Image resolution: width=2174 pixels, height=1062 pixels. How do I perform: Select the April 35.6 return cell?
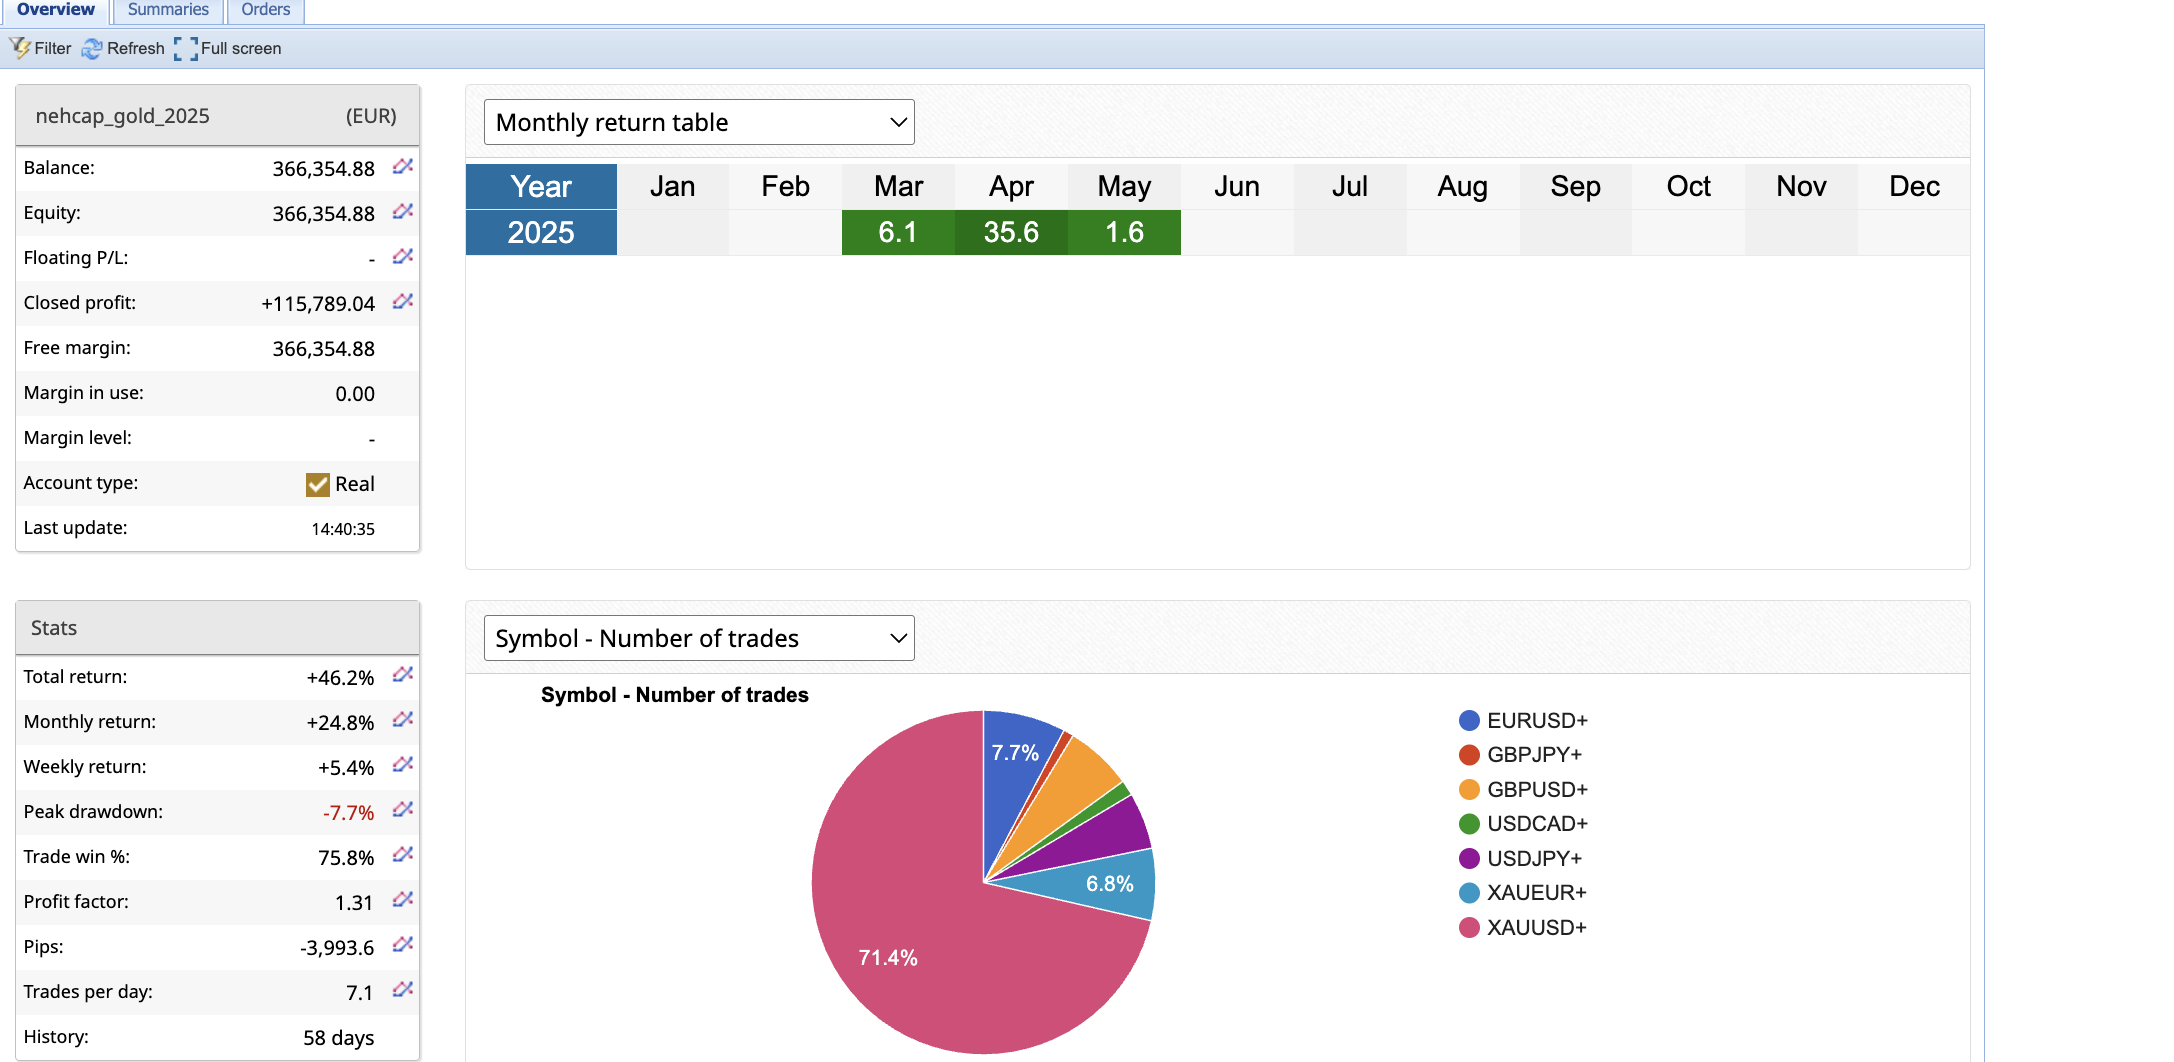tap(1011, 232)
